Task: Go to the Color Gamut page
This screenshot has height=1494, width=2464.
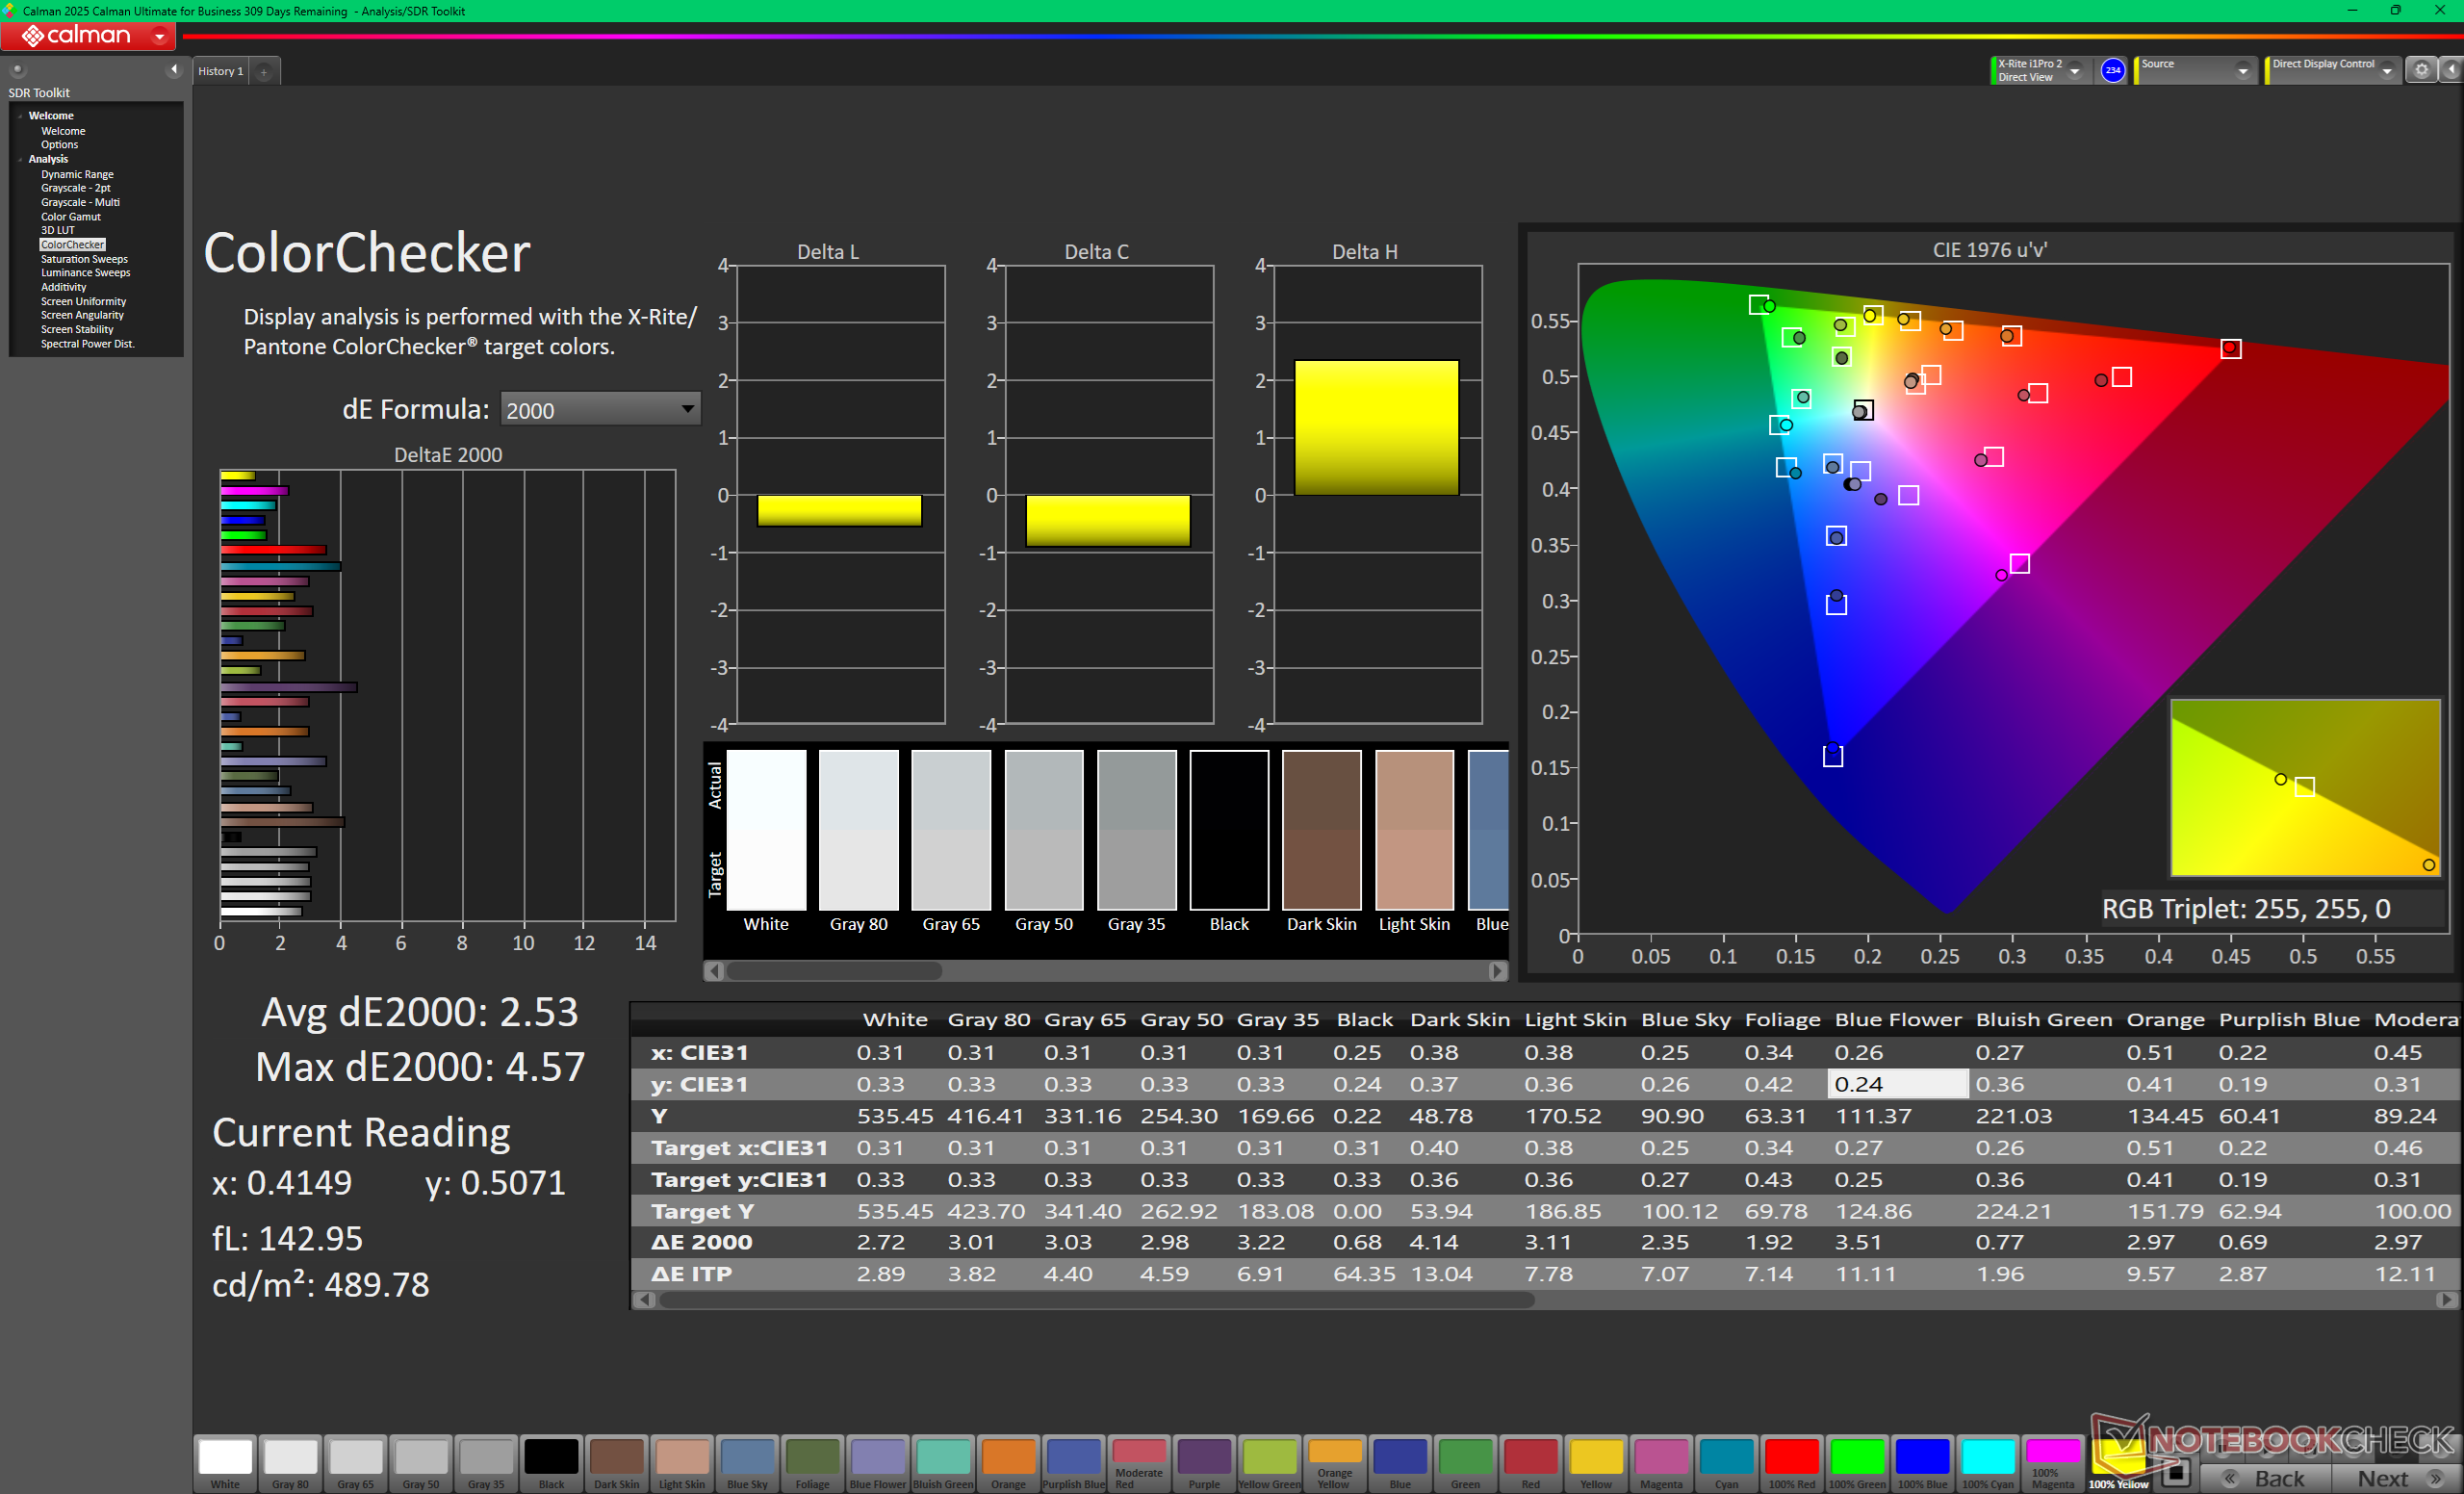Action: point(71,217)
